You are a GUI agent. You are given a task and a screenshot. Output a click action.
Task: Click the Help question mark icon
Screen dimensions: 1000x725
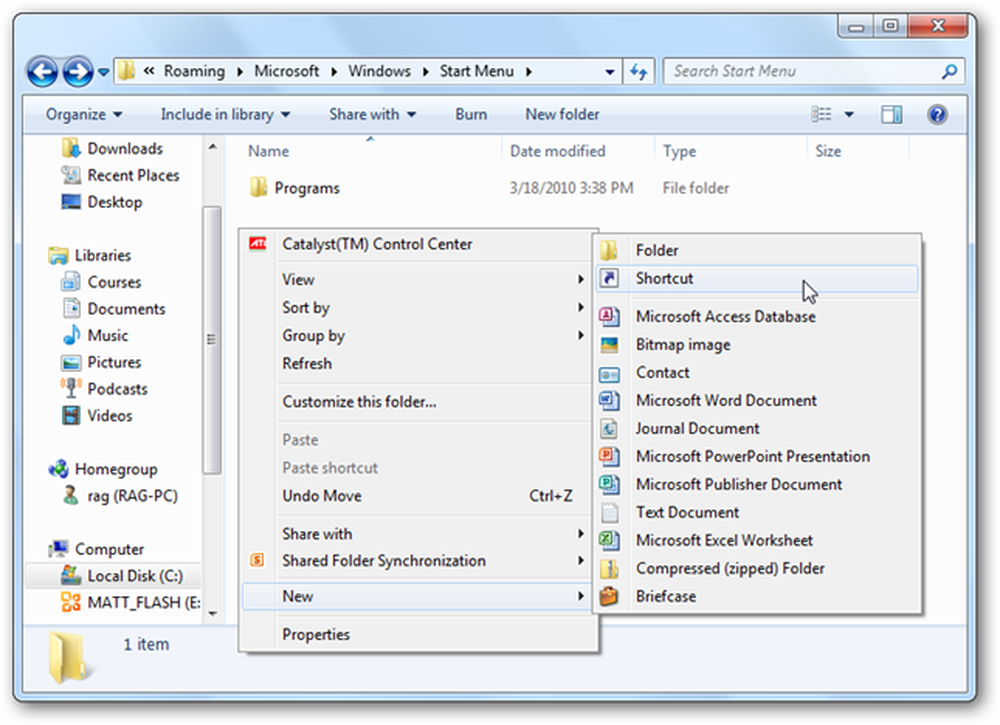coord(937,115)
